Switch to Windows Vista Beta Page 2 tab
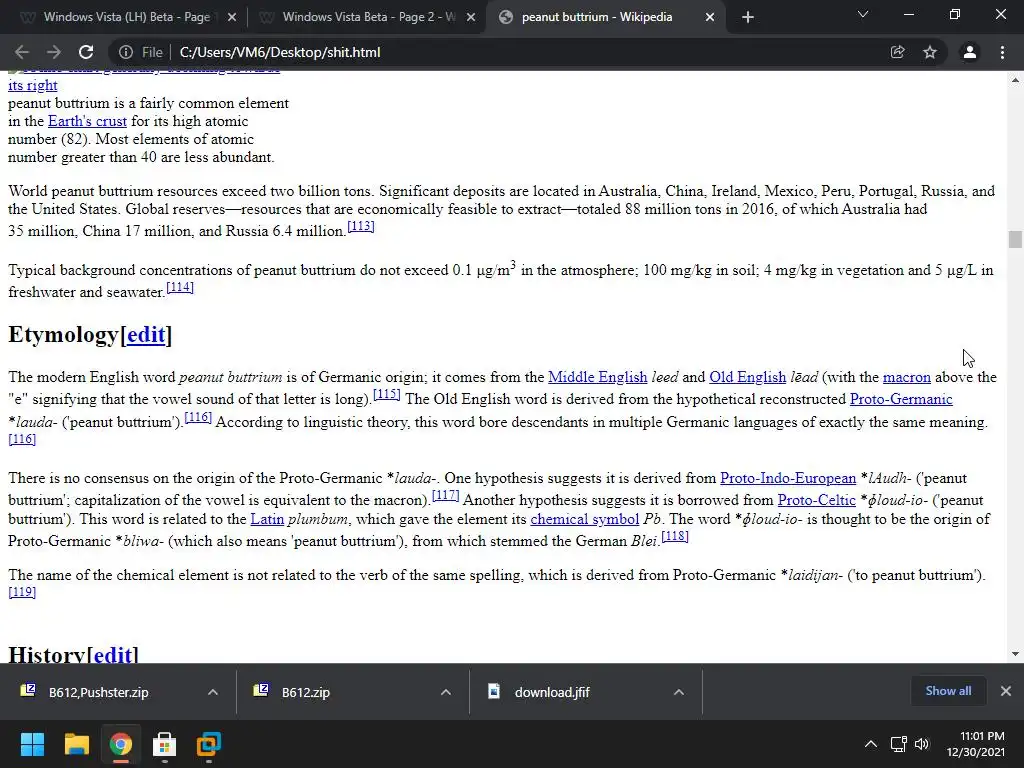Image resolution: width=1024 pixels, height=768 pixels. pos(368,17)
